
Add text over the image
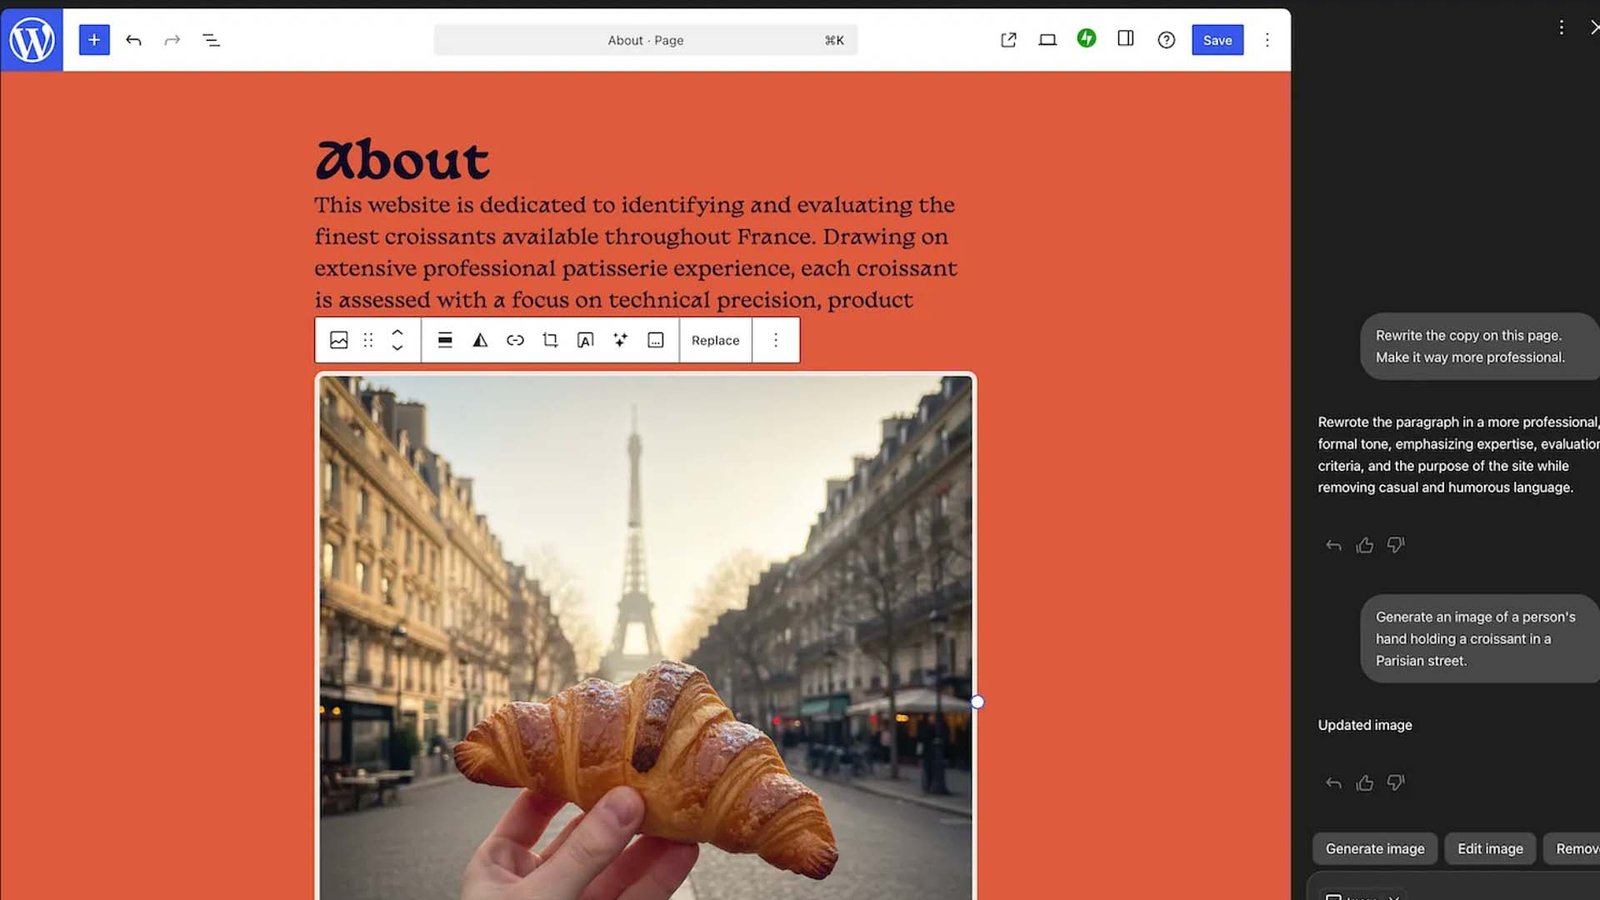pyautogui.click(x=585, y=340)
